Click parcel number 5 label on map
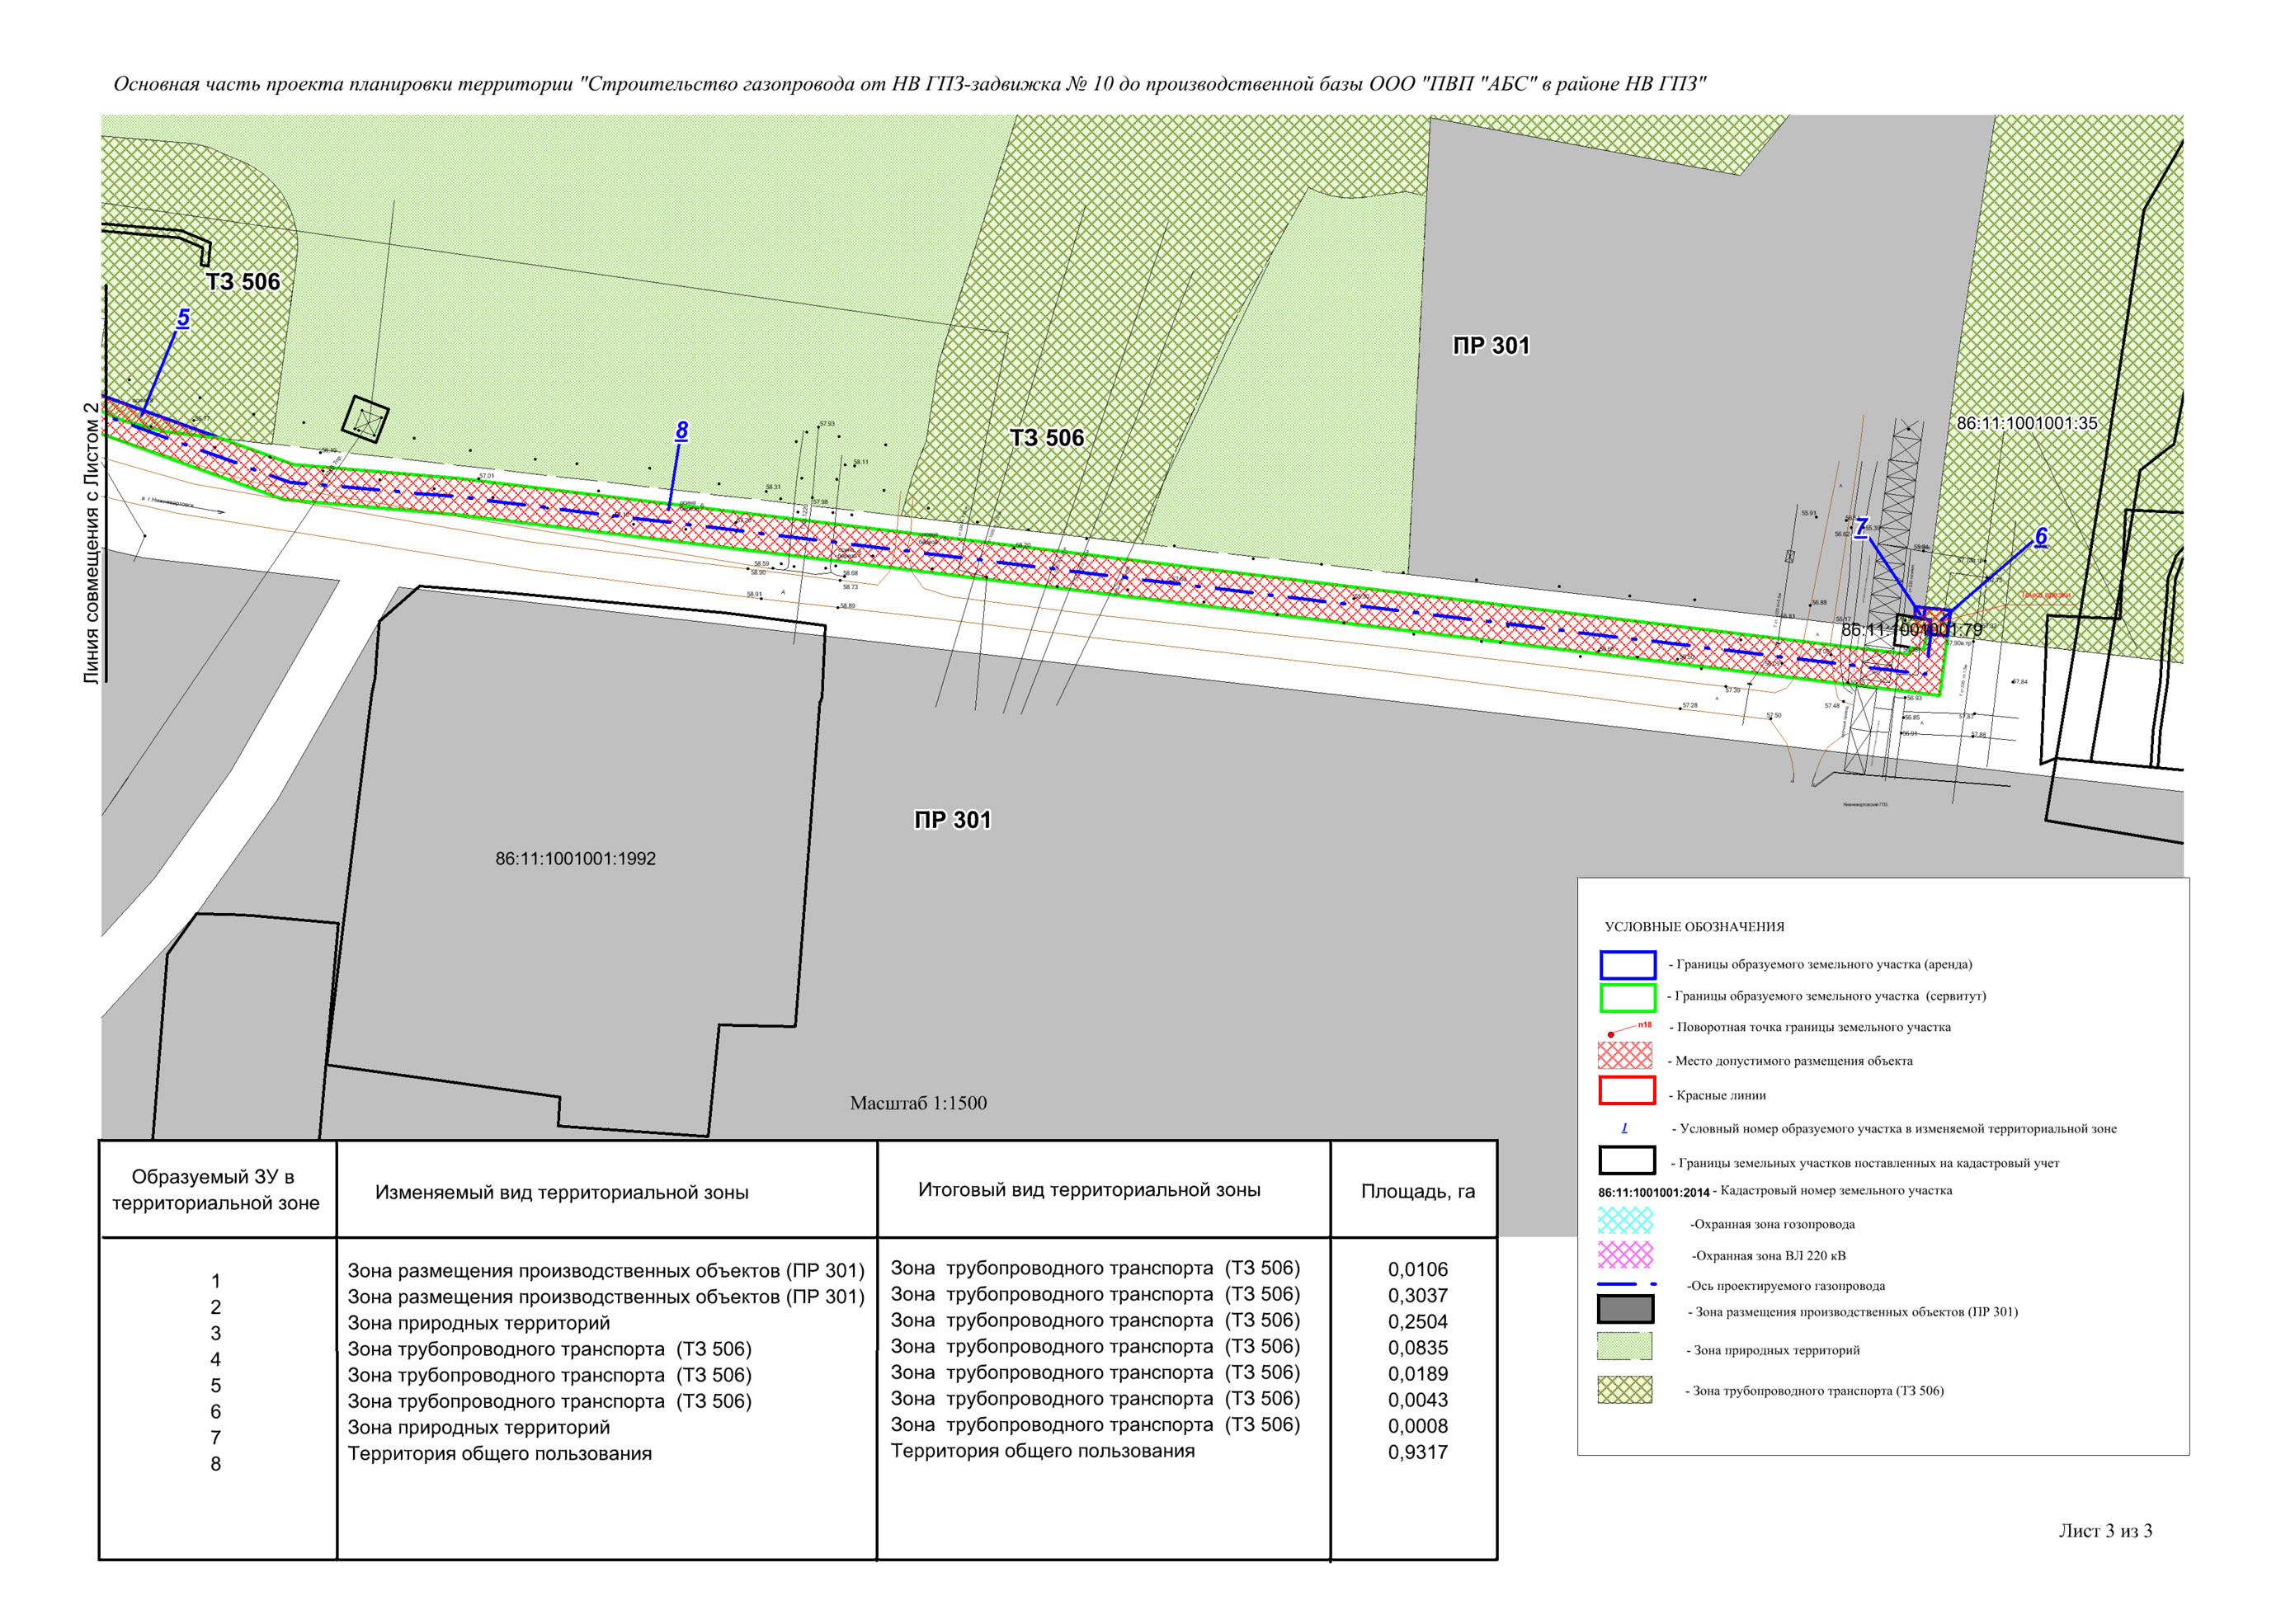Screen dimensions: 2295x1624 (183, 318)
